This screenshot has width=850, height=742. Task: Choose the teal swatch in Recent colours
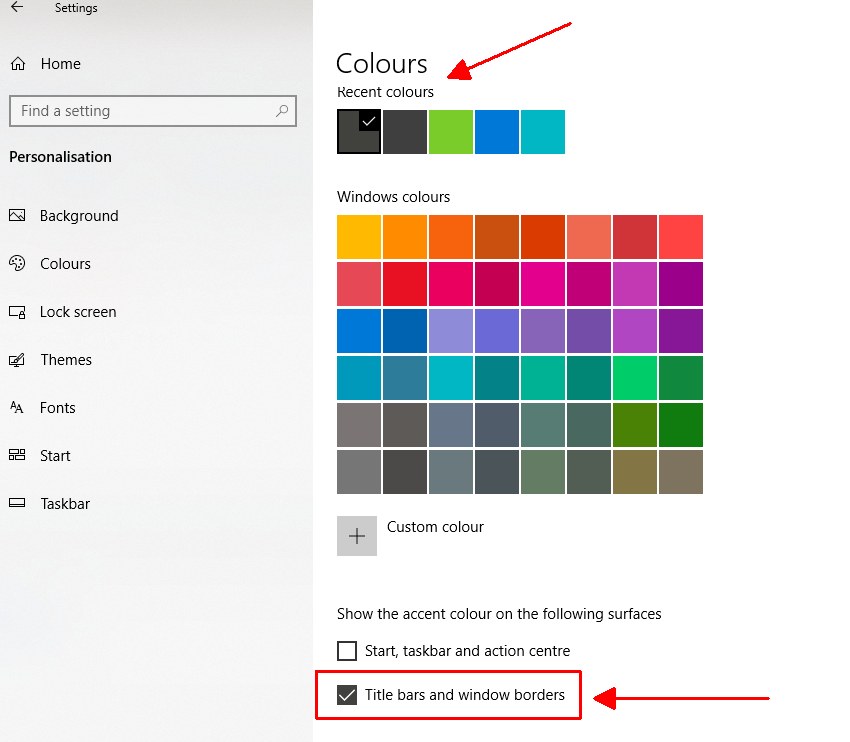pos(542,131)
